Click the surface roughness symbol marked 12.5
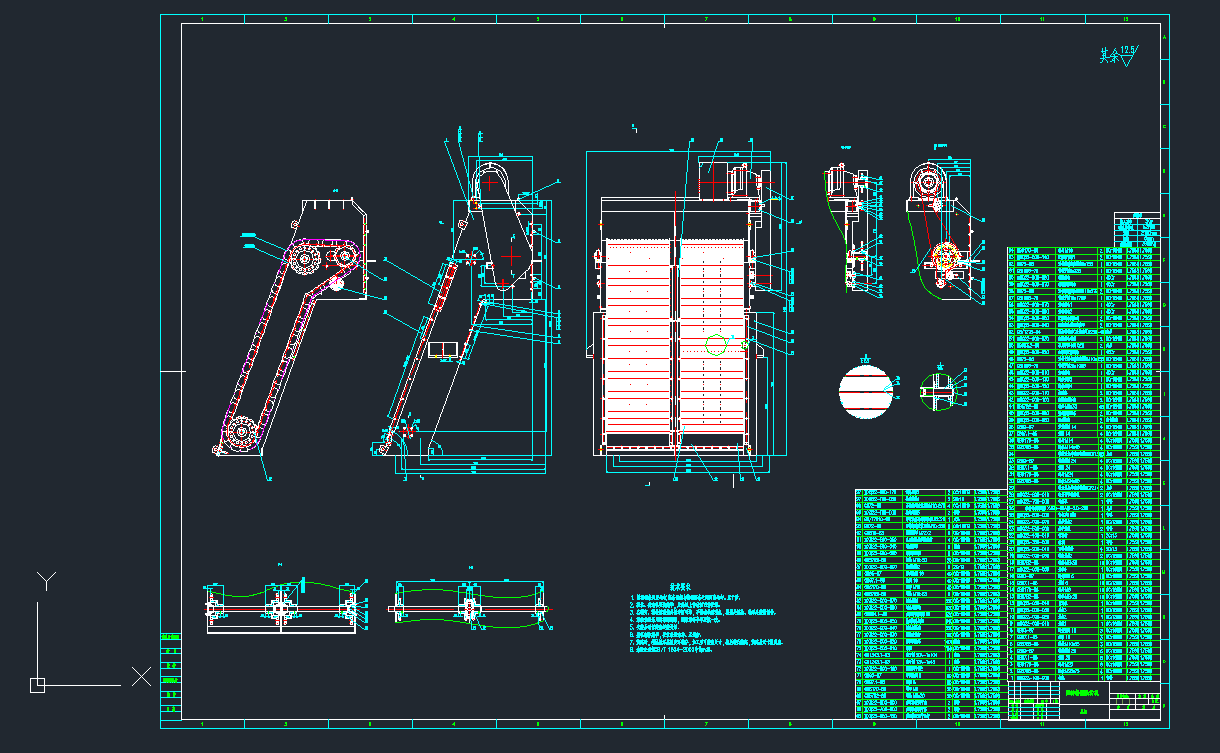1220x753 pixels. 1120,56
